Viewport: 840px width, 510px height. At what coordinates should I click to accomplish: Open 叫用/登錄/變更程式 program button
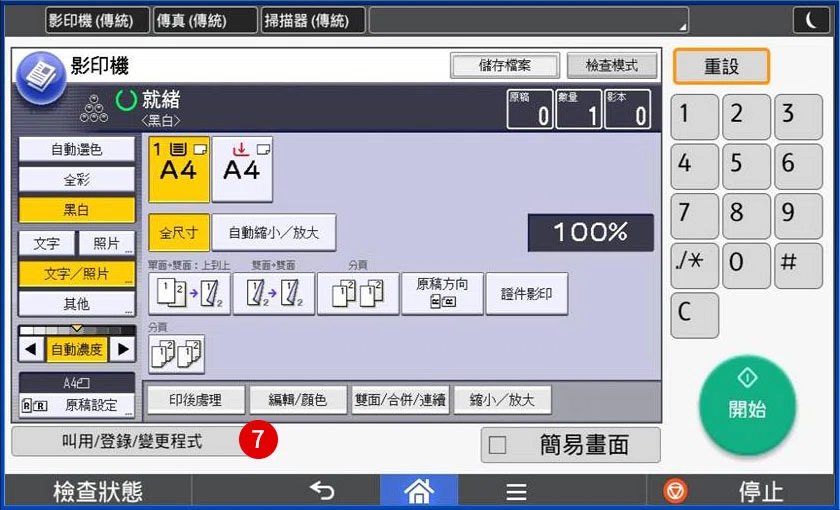tap(132, 442)
